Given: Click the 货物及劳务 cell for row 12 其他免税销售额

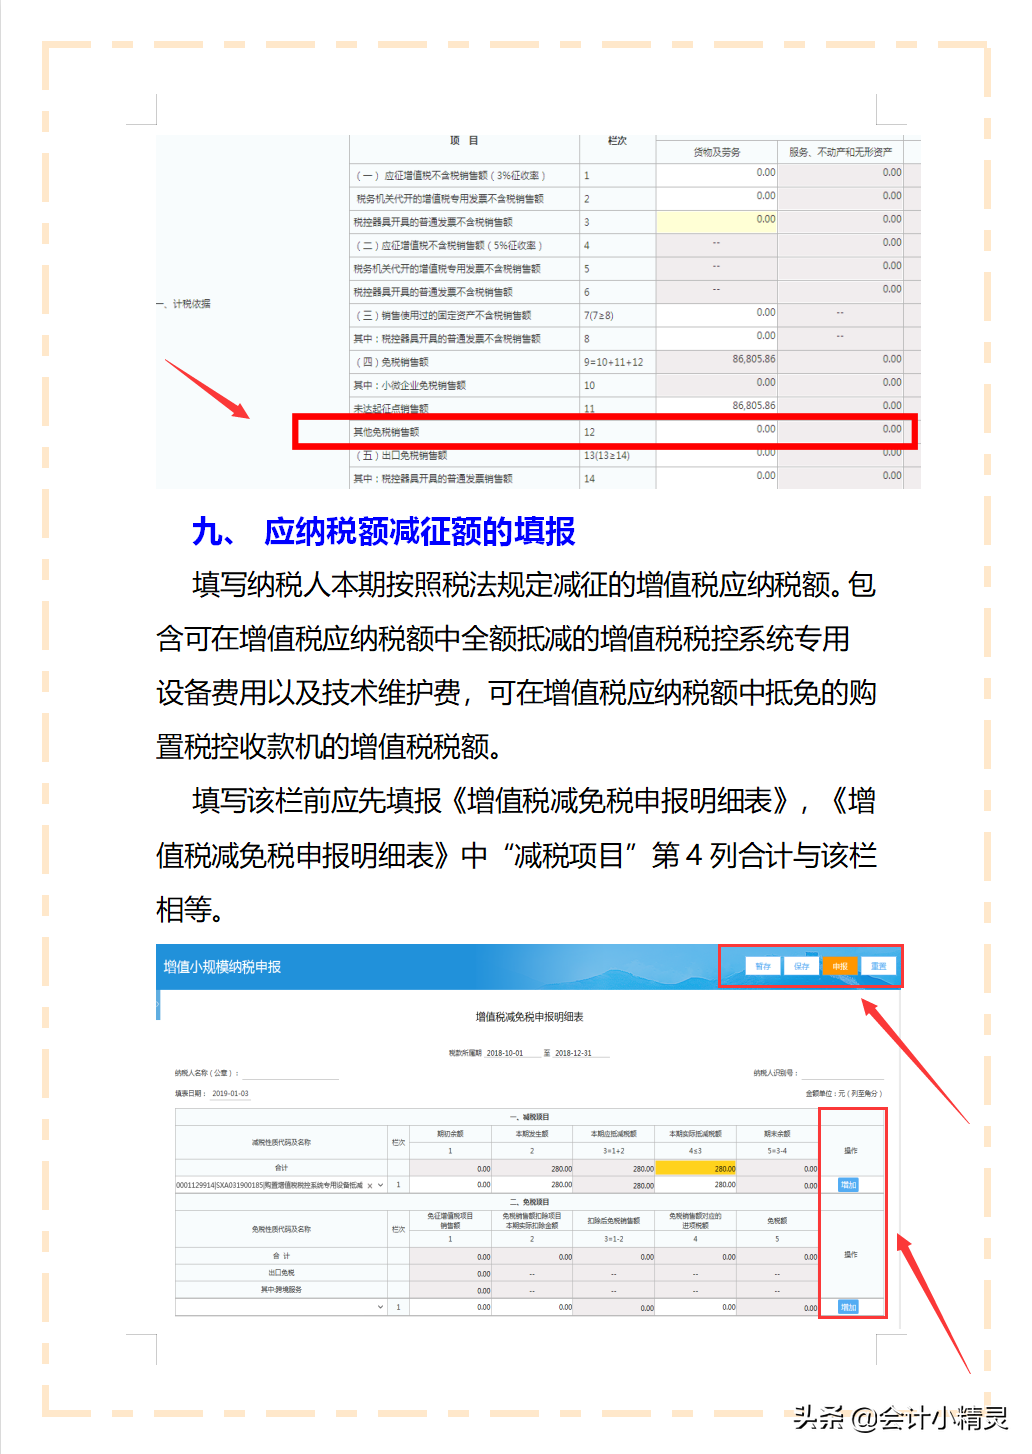Looking at the screenshot, I should 716,432.
